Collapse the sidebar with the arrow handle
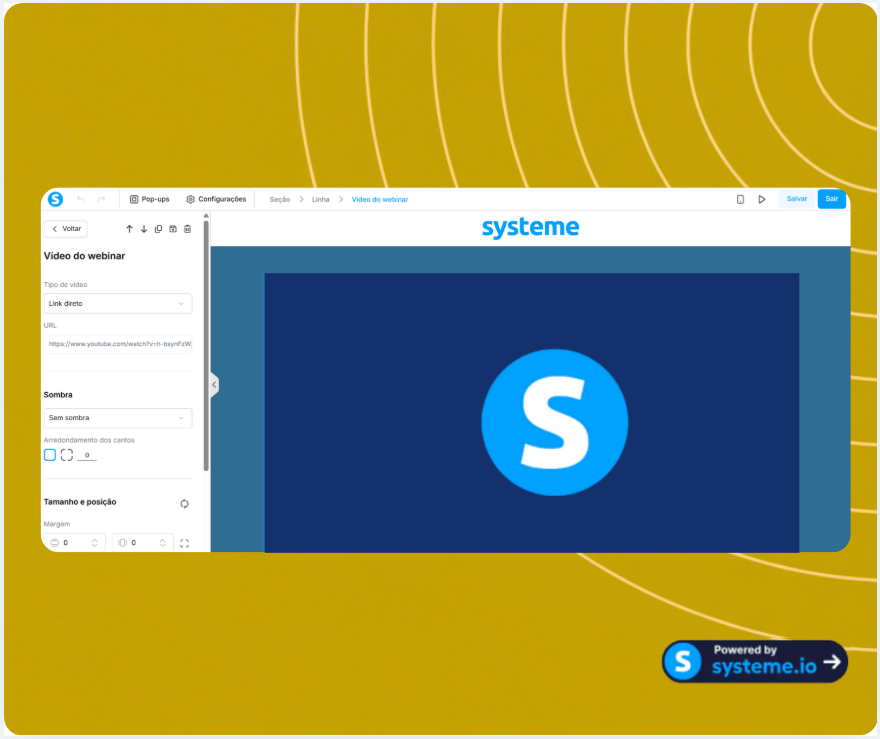The image size is (880, 739). point(214,385)
